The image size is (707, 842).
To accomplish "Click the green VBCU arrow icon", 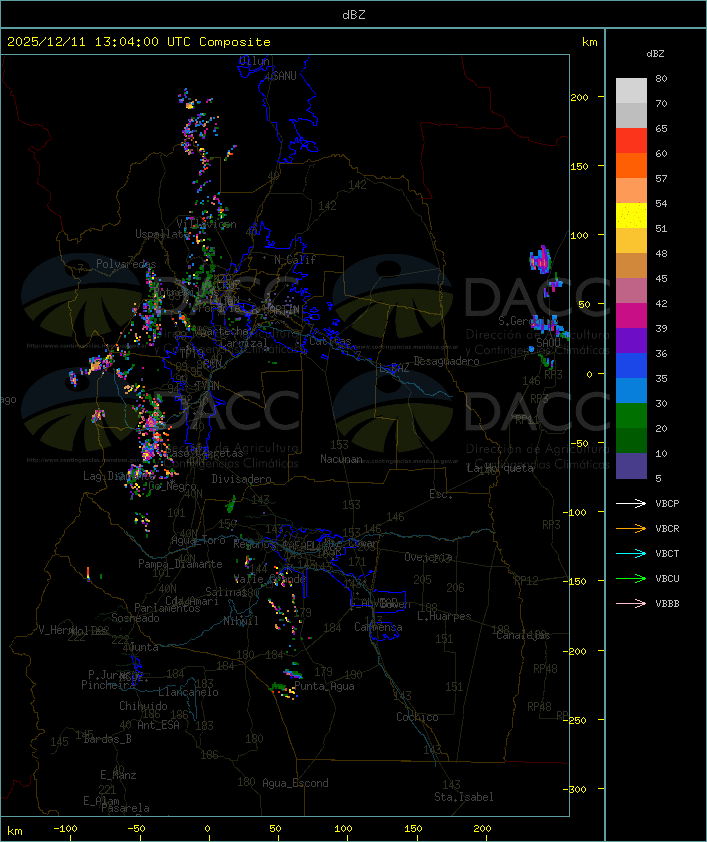I will click(631, 578).
